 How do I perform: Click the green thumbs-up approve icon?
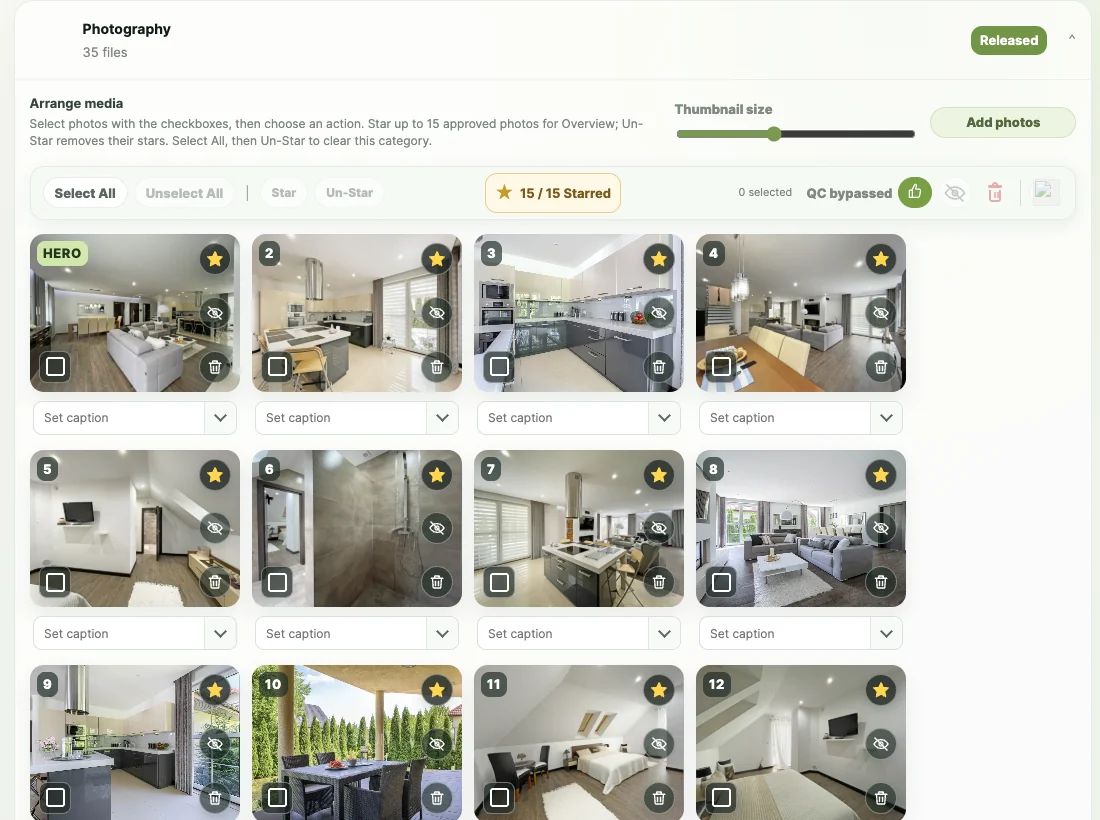point(915,192)
